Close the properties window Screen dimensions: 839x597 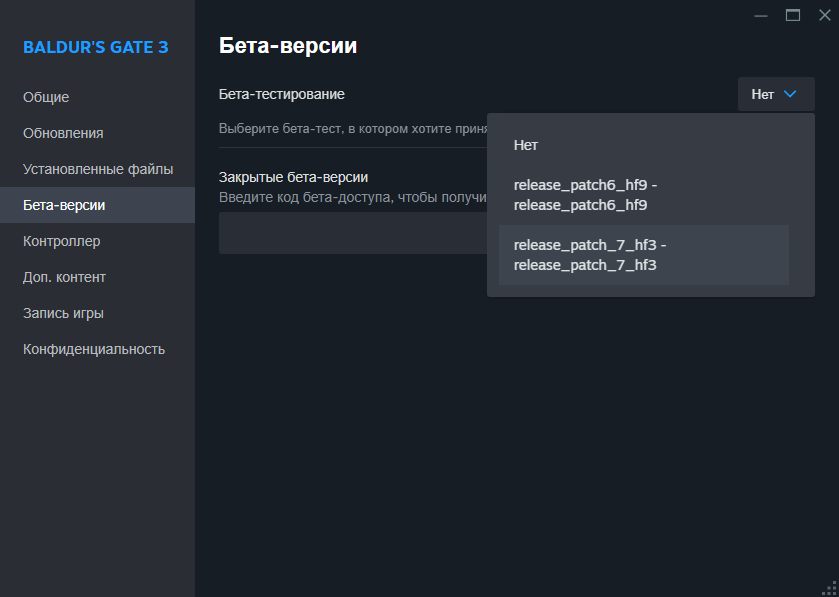[x=825, y=16]
